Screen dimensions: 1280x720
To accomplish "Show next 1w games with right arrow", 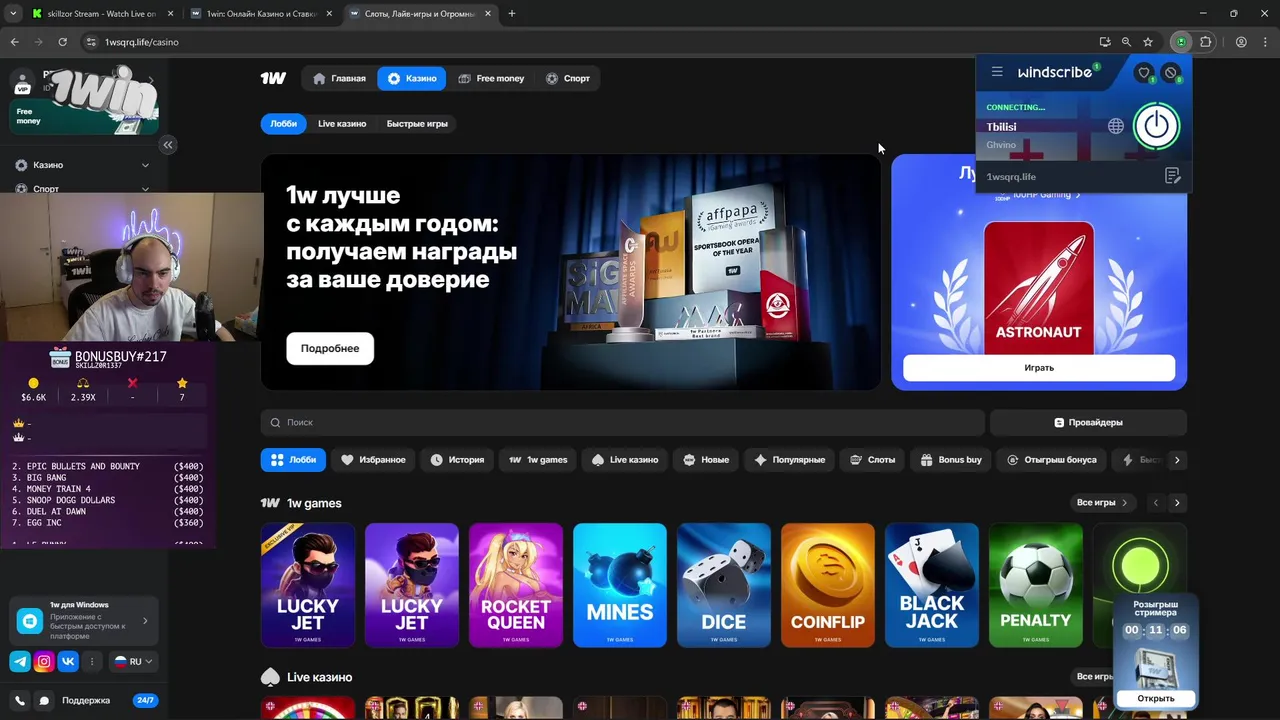I will (x=1177, y=503).
